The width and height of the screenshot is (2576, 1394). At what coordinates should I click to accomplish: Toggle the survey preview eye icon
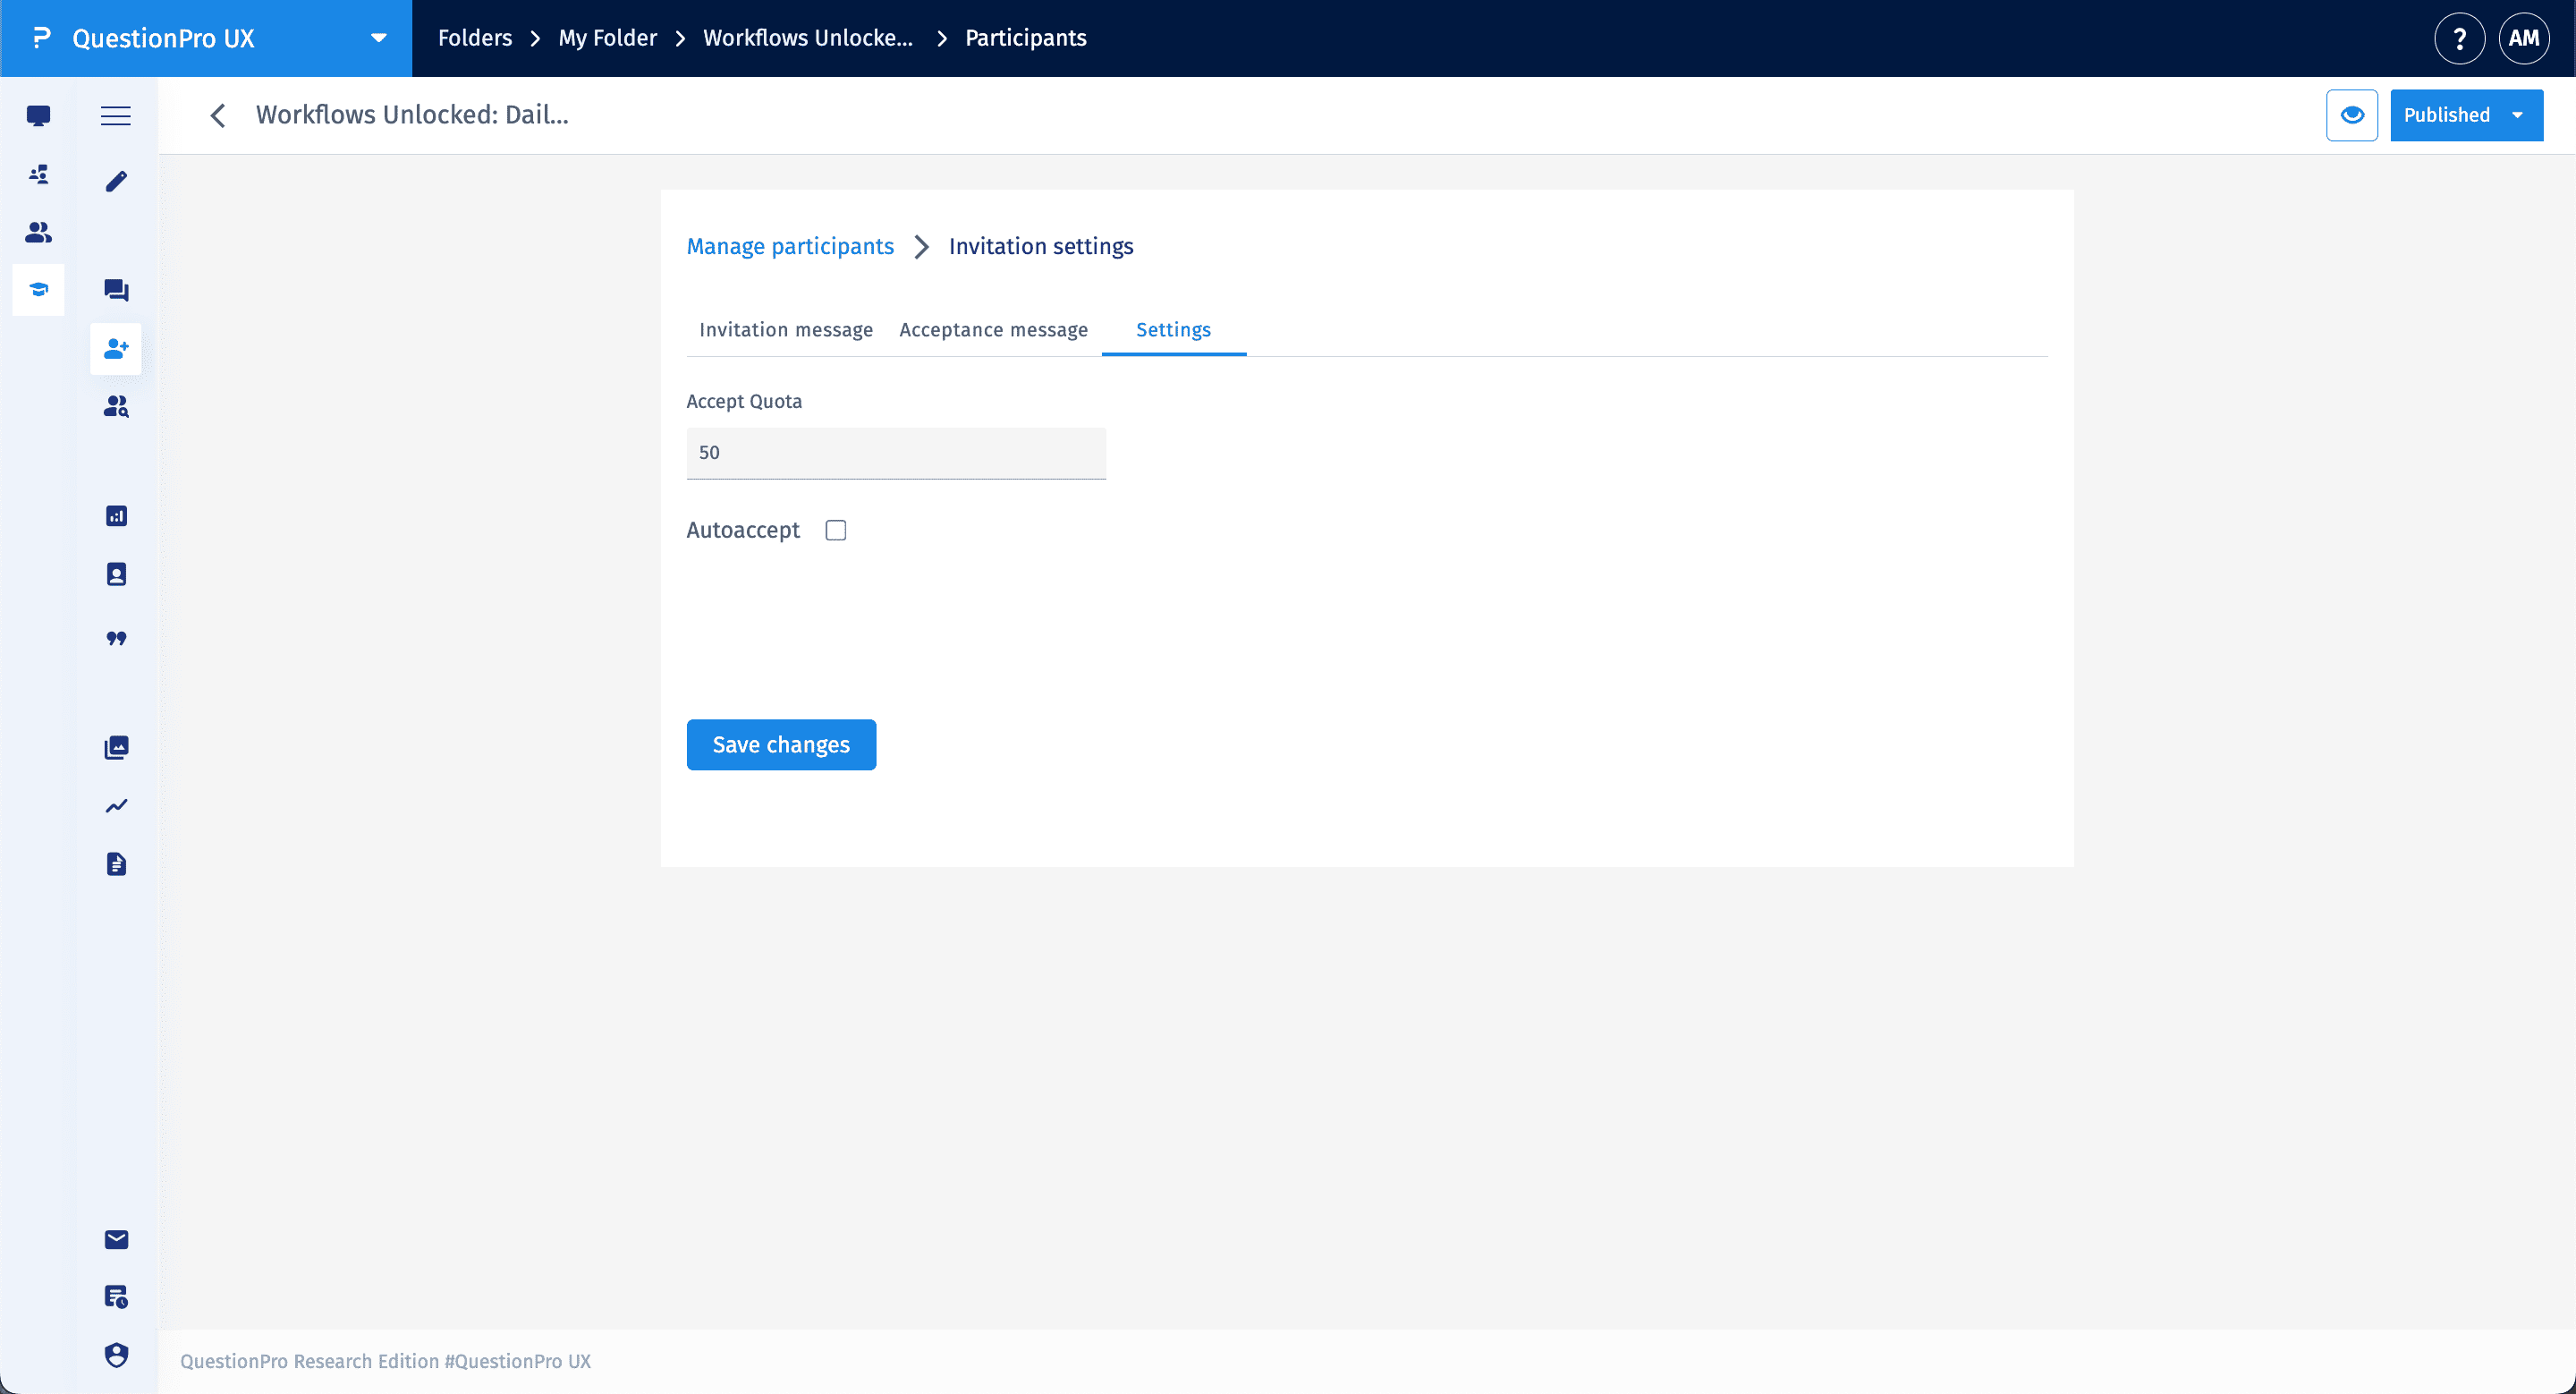(x=2352, y=115)
